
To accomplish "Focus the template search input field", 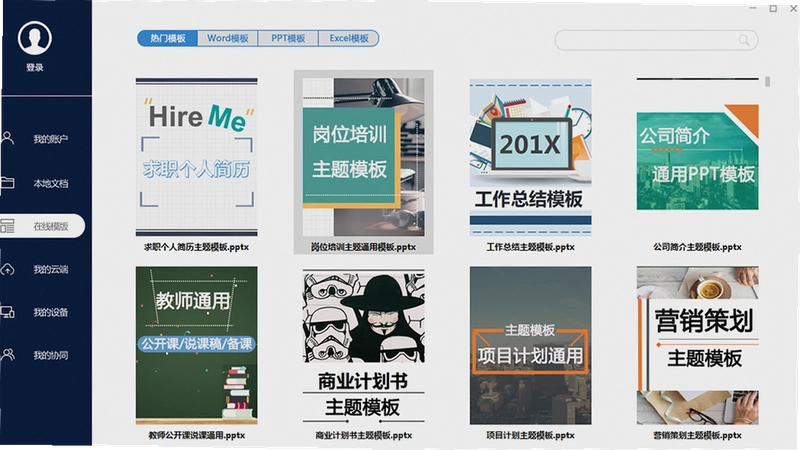I will click(656, 40).
